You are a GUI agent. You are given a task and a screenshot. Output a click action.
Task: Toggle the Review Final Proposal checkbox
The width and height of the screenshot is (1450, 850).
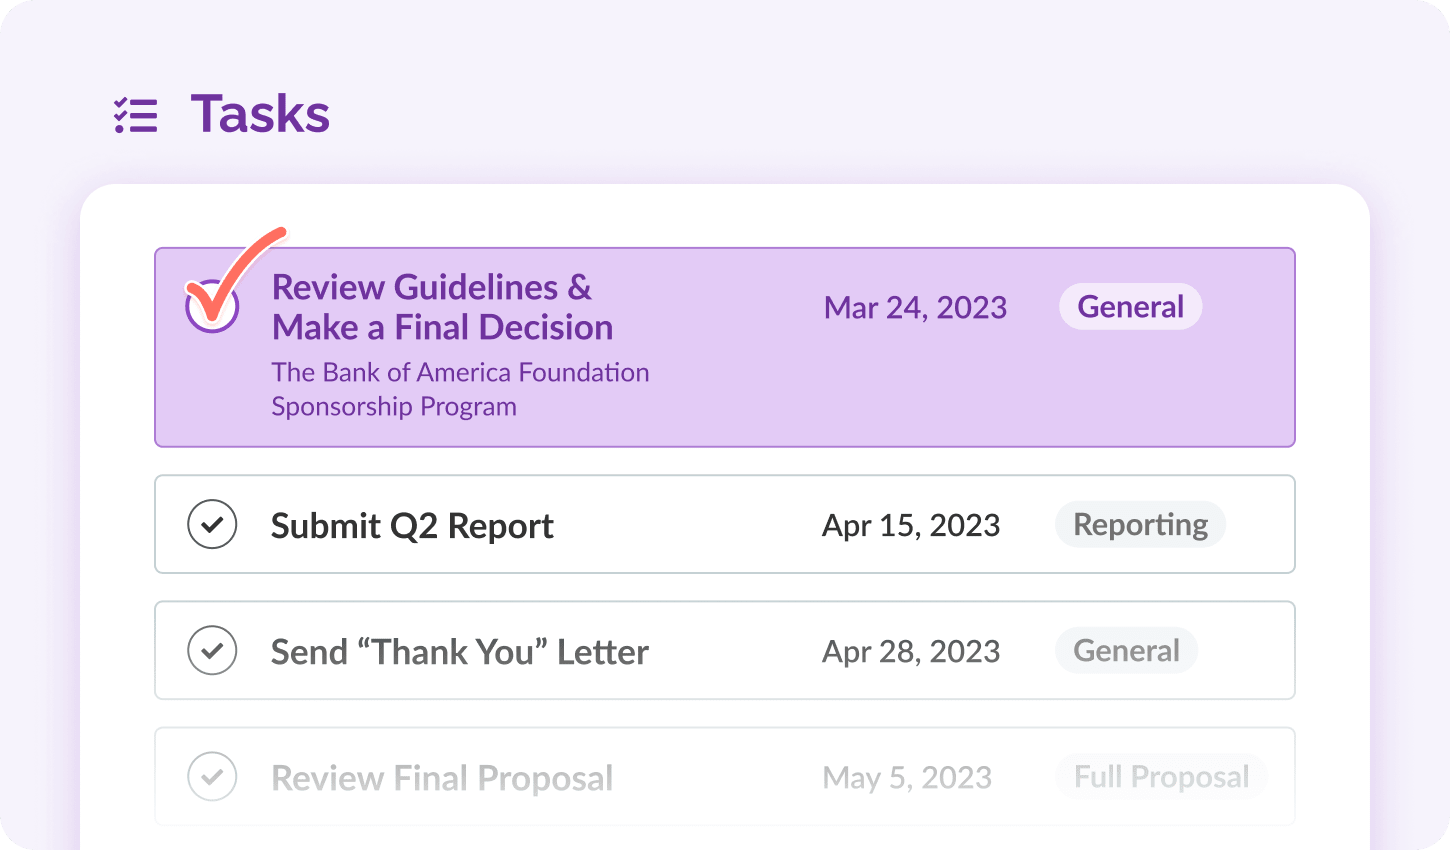pos(212,776)
